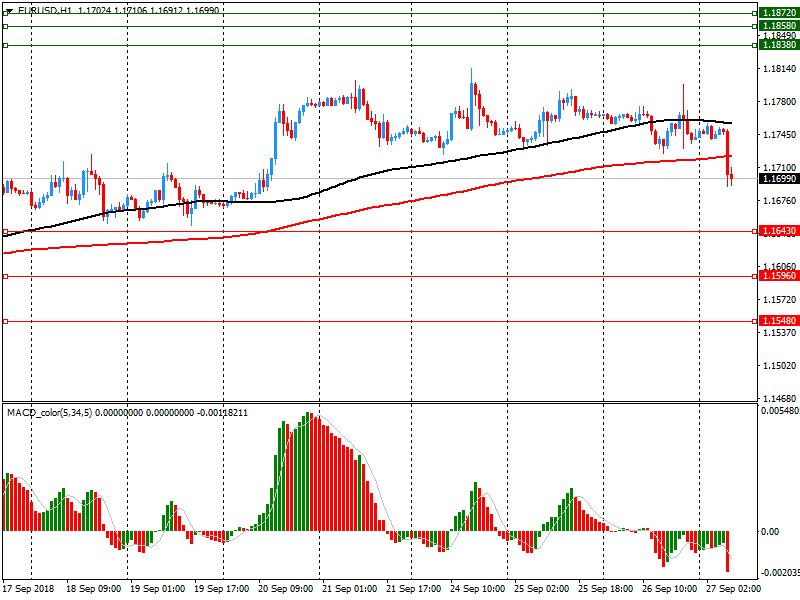This screenshot has height=600, width=800.
Task: Click the red 1.15960 price level label
Action: [x=778, y=275]
